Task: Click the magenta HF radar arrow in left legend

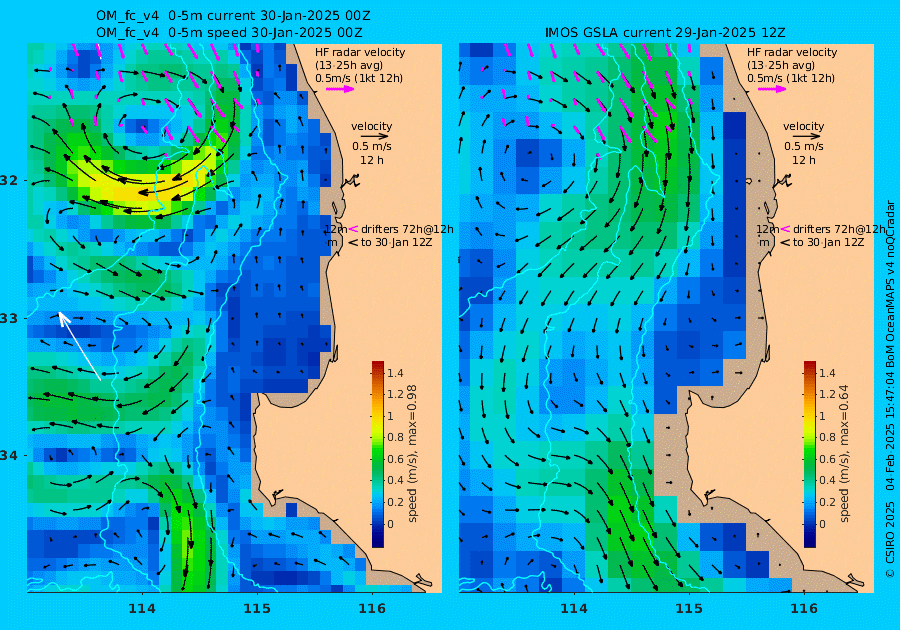Action: click(x=340, y=89)
